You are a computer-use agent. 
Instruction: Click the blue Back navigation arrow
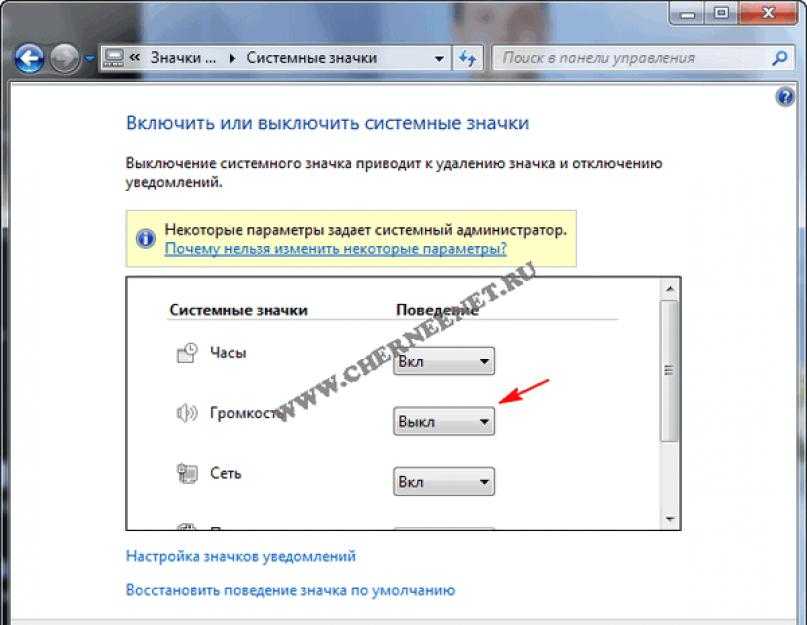[x=29, y=59]
